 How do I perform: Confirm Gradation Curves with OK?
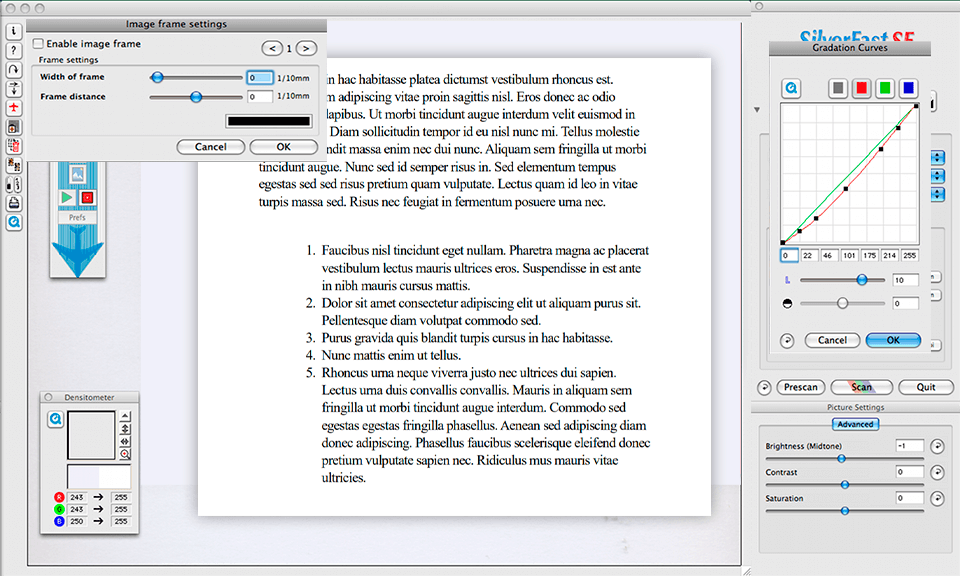click(x=892, y=340)
